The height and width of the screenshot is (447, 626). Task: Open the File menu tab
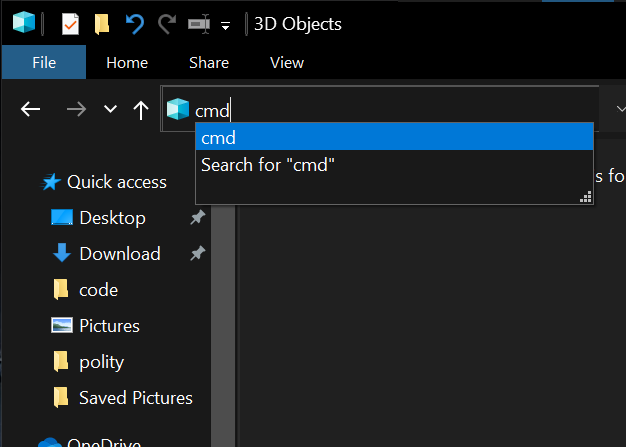pyautogui.click(x=44, y=62)
